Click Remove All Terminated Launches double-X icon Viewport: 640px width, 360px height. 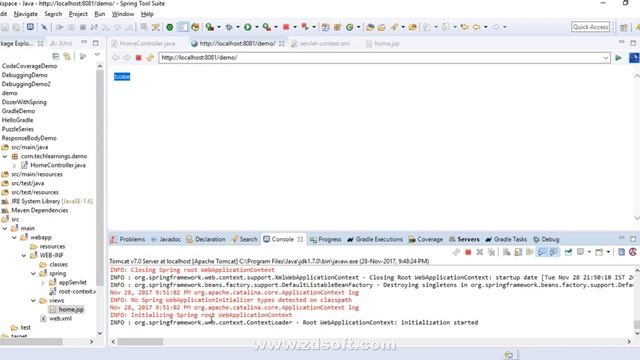click(491, 252)
